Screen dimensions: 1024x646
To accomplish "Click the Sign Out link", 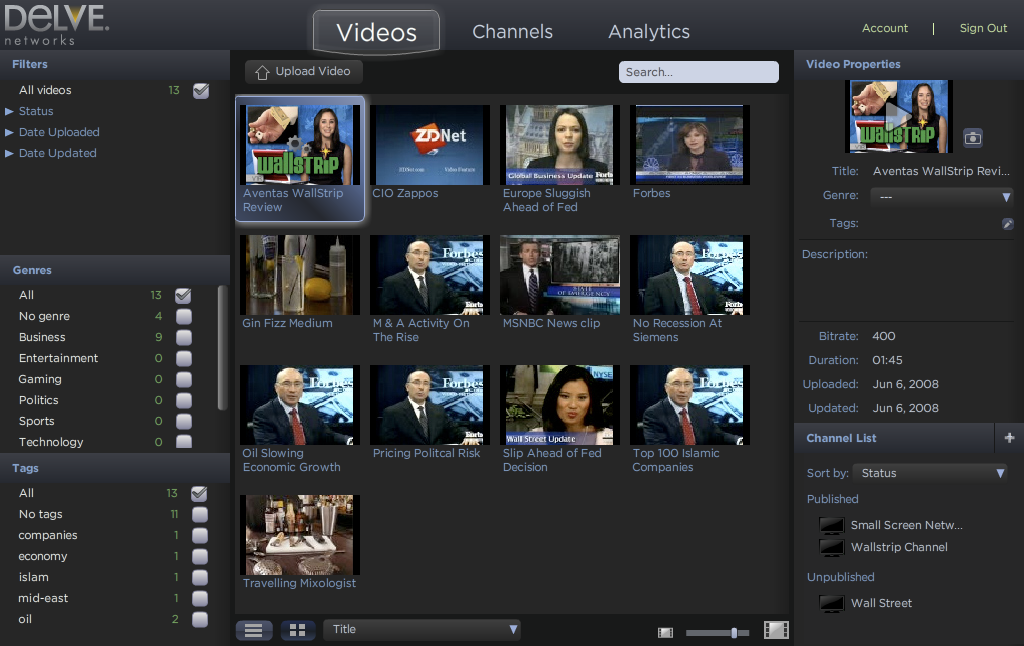I will click(983, 28).
